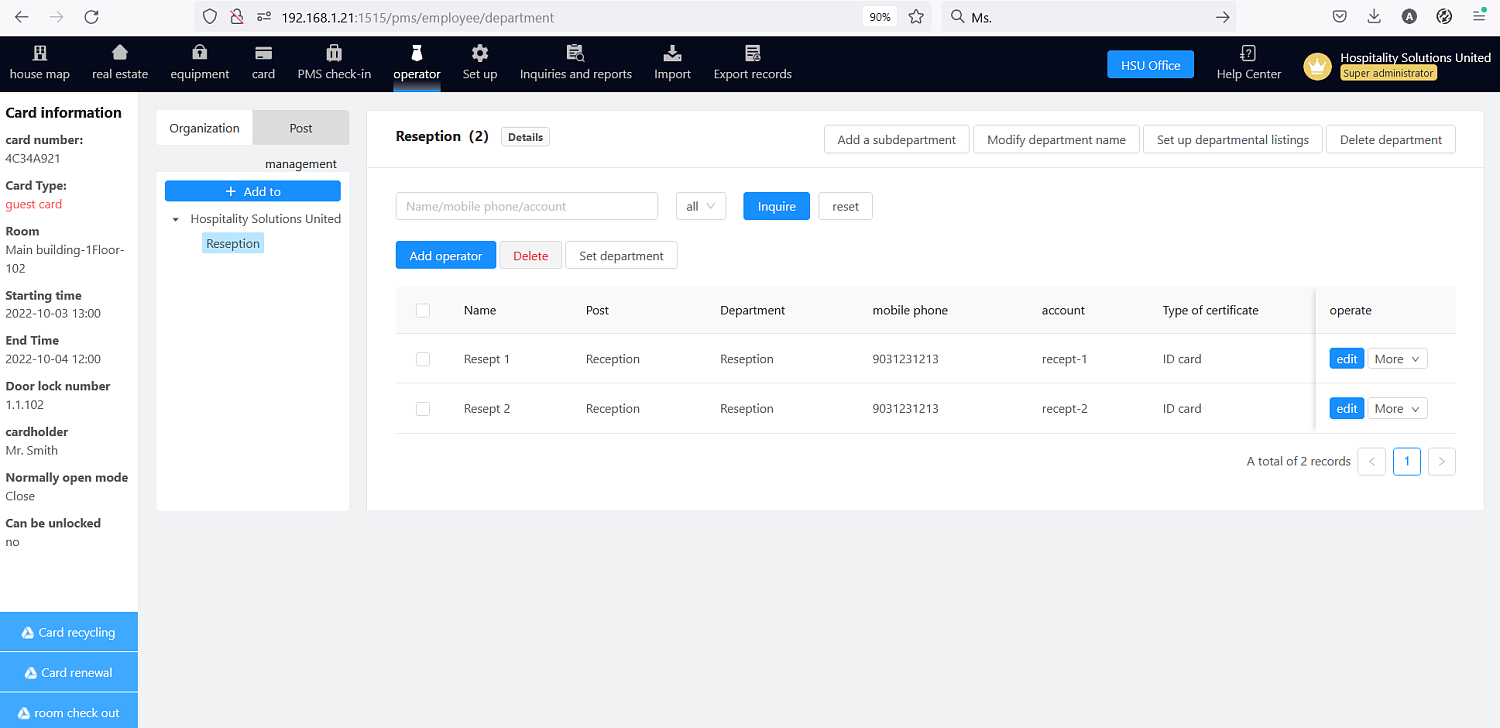Open the Help Center icon
Image resolution: width=1500 pixels, height=728 pixels.
click(1248, 53)
